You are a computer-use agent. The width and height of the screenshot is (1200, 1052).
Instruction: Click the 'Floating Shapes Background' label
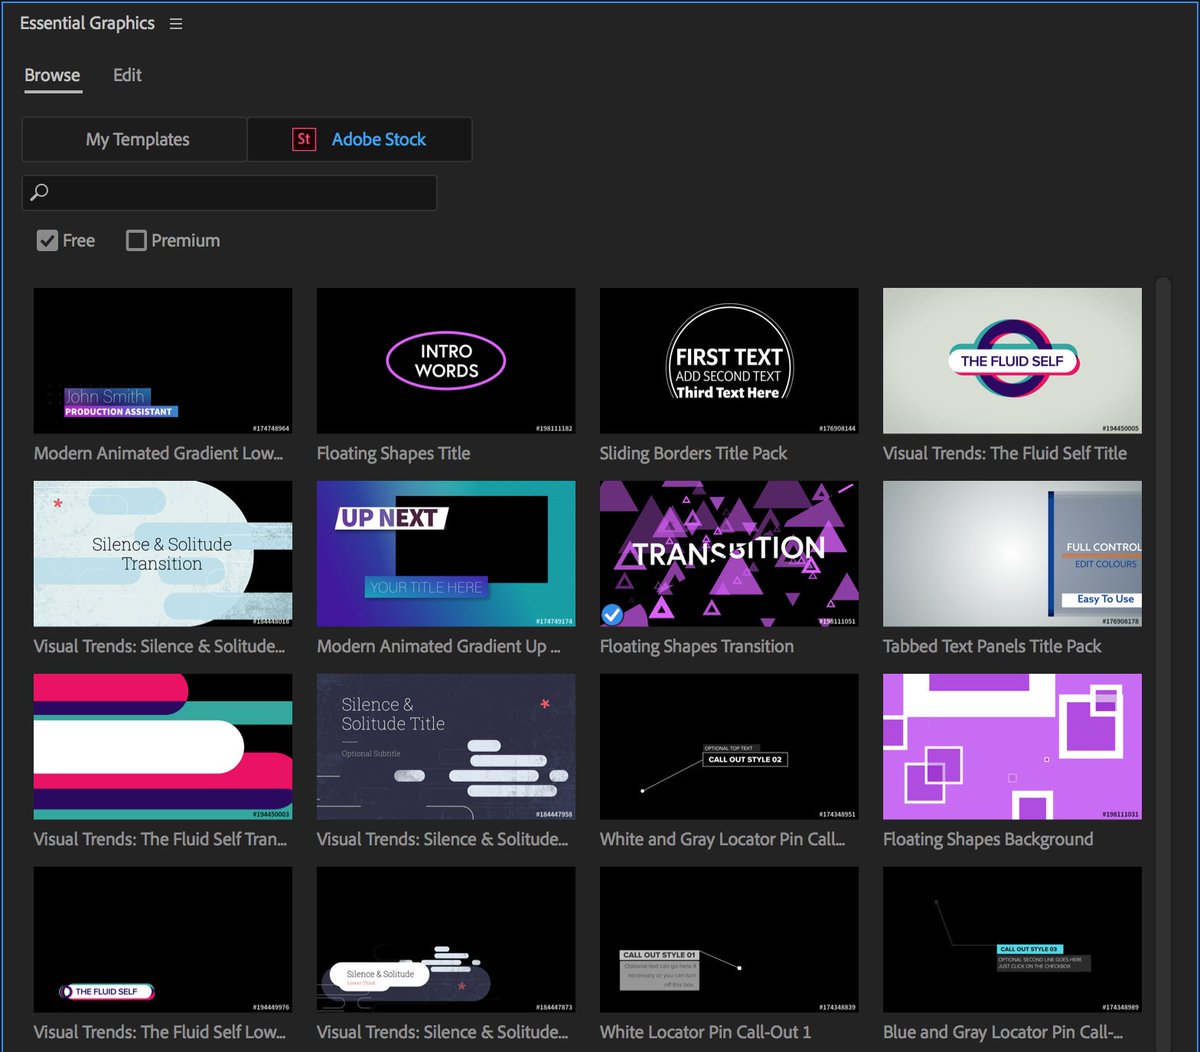pyautogui.click(x=988, y=839)
